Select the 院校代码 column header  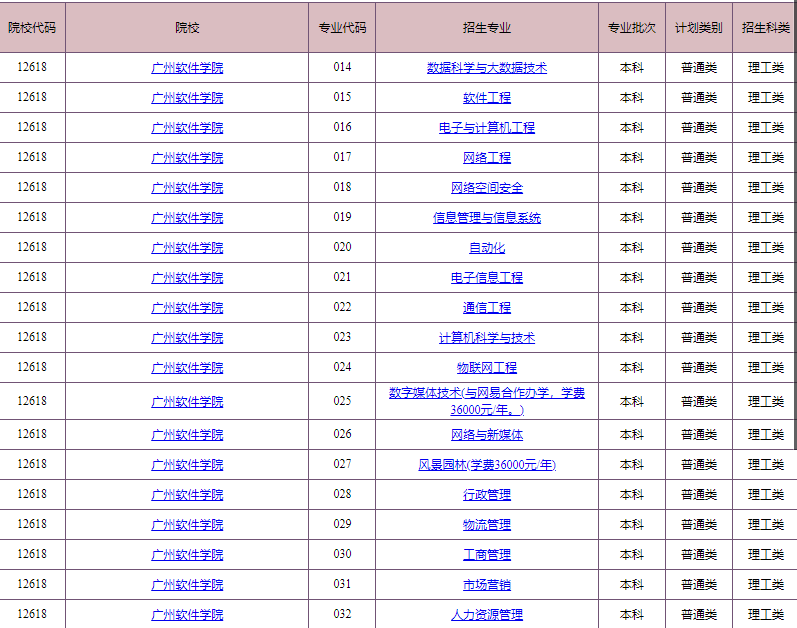pos(32,27)
